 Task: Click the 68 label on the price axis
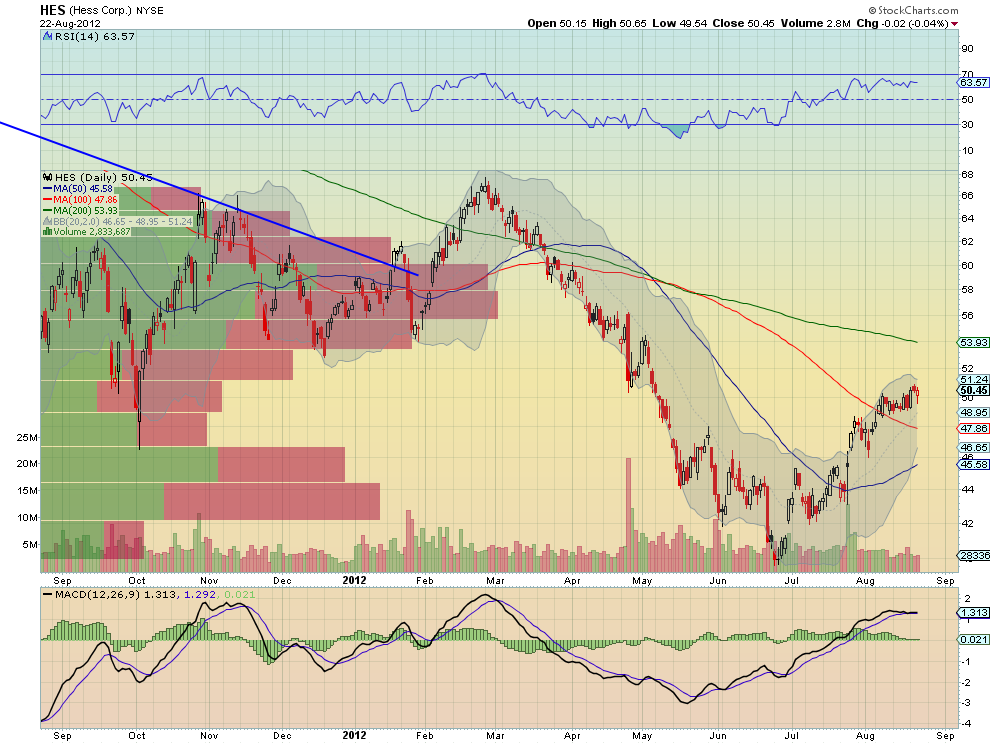[x=967, y=175]
